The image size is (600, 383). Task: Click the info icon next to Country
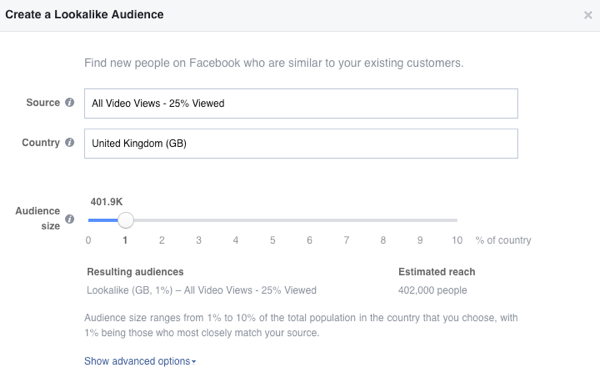click(69, 142)
